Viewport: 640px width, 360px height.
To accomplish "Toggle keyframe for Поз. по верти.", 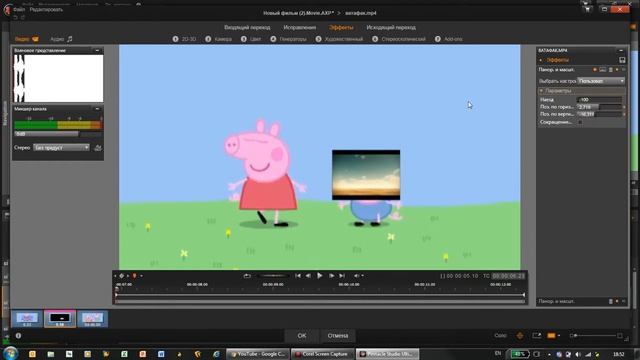I will [x=624, y=114].
